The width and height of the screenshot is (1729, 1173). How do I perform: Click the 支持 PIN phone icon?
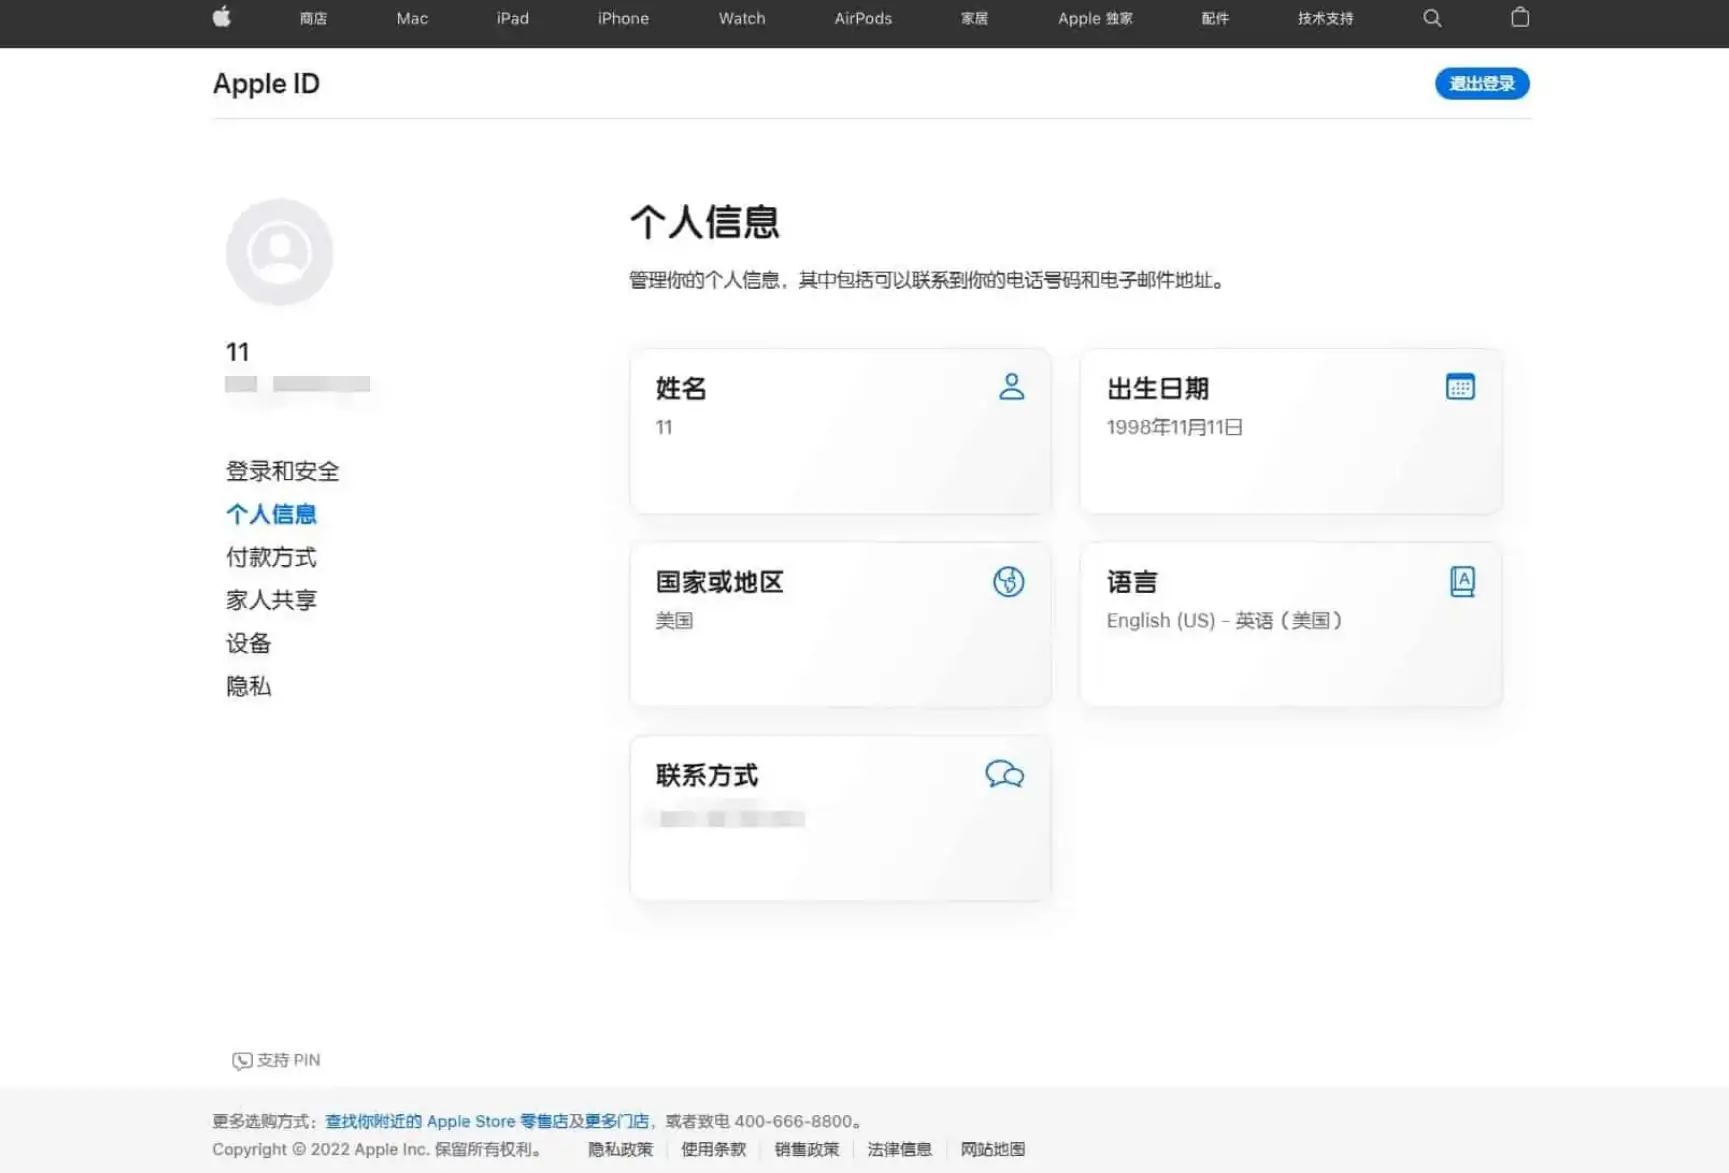pyautogui.click(x=242, y=1060)
